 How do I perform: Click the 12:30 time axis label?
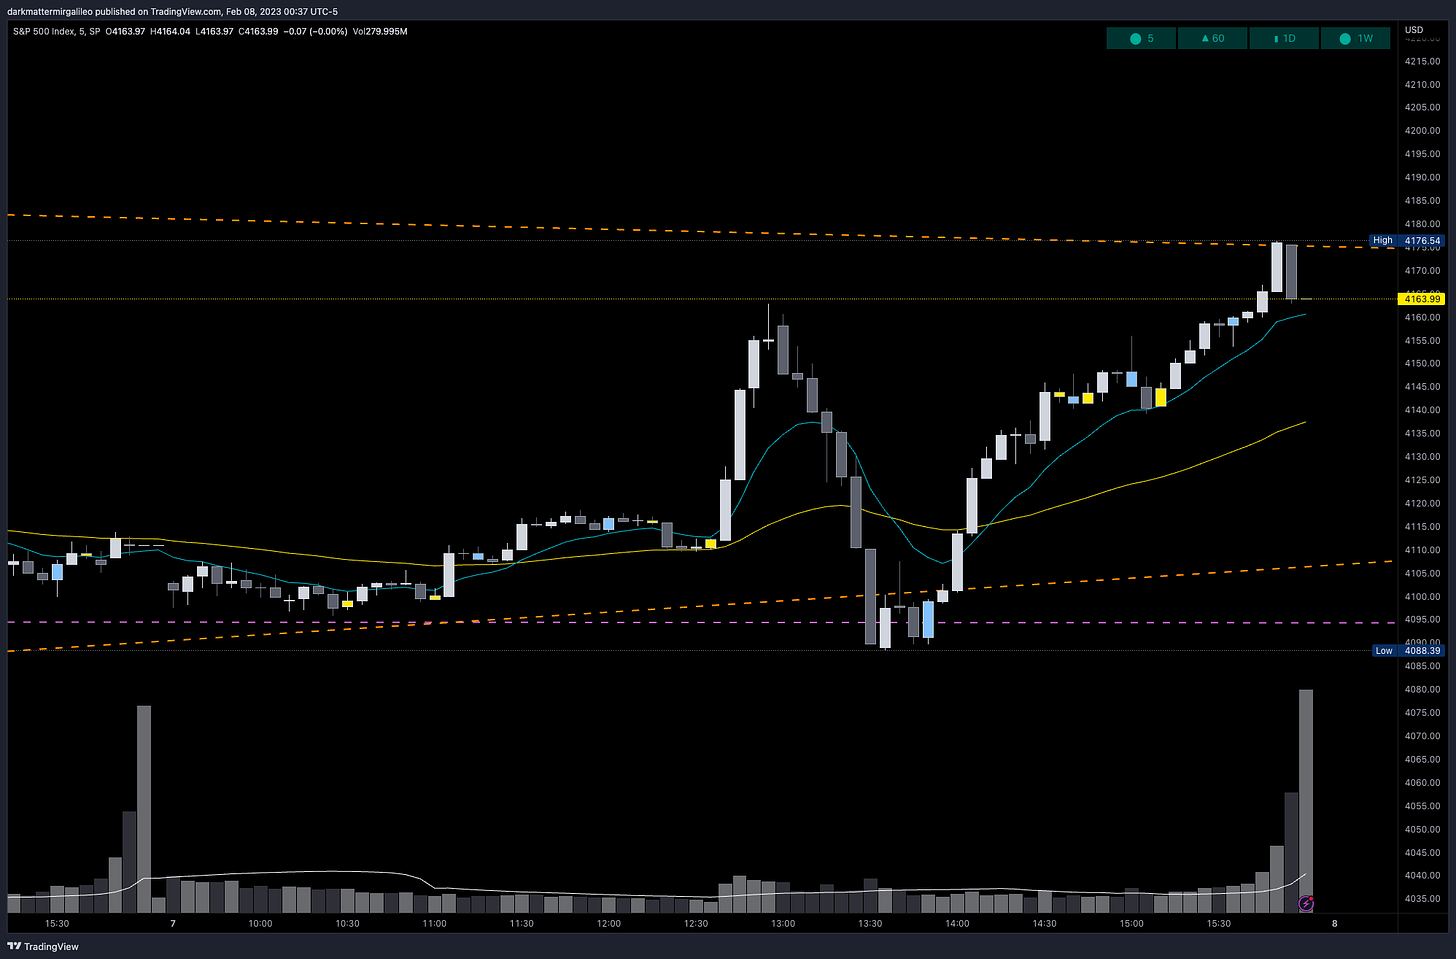click(696, 924)
